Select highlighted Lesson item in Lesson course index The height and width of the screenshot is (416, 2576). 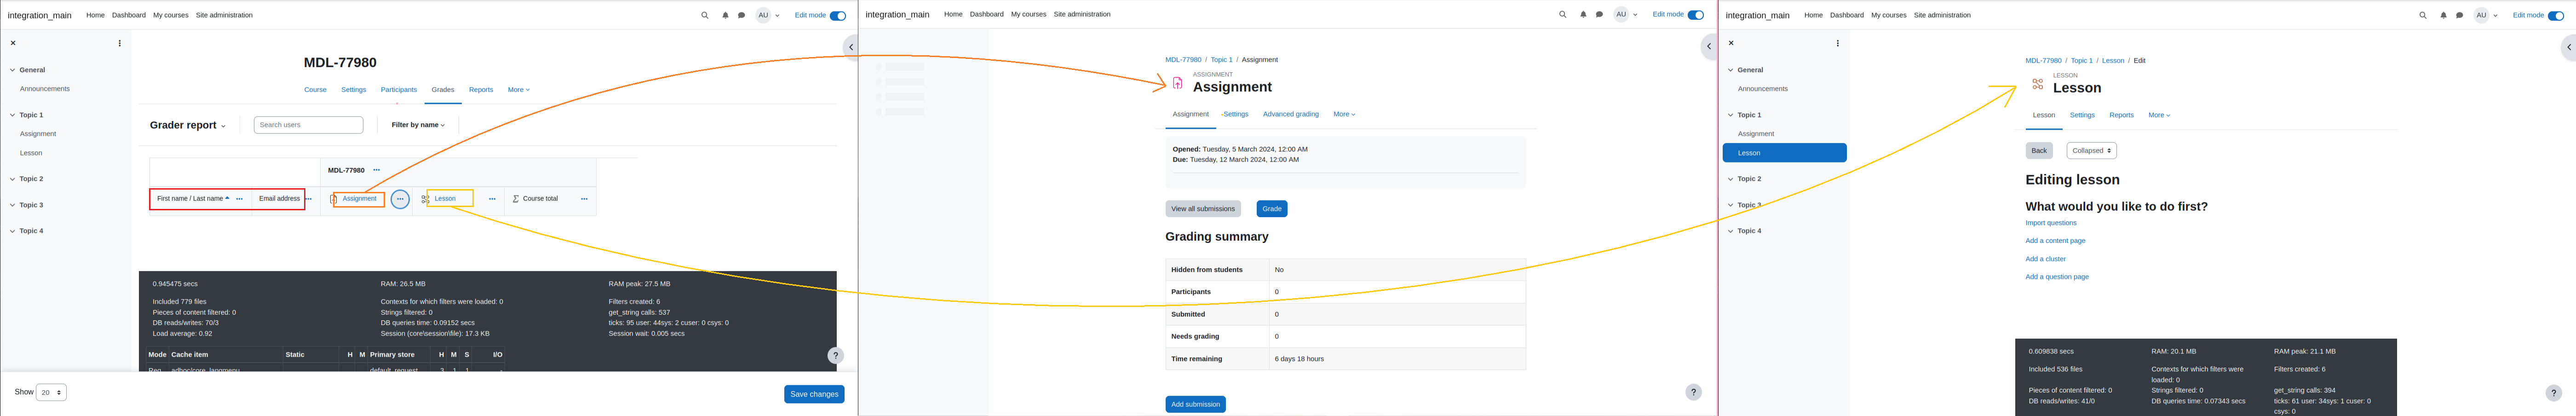pyautogui.click(x=1784, y=153)
